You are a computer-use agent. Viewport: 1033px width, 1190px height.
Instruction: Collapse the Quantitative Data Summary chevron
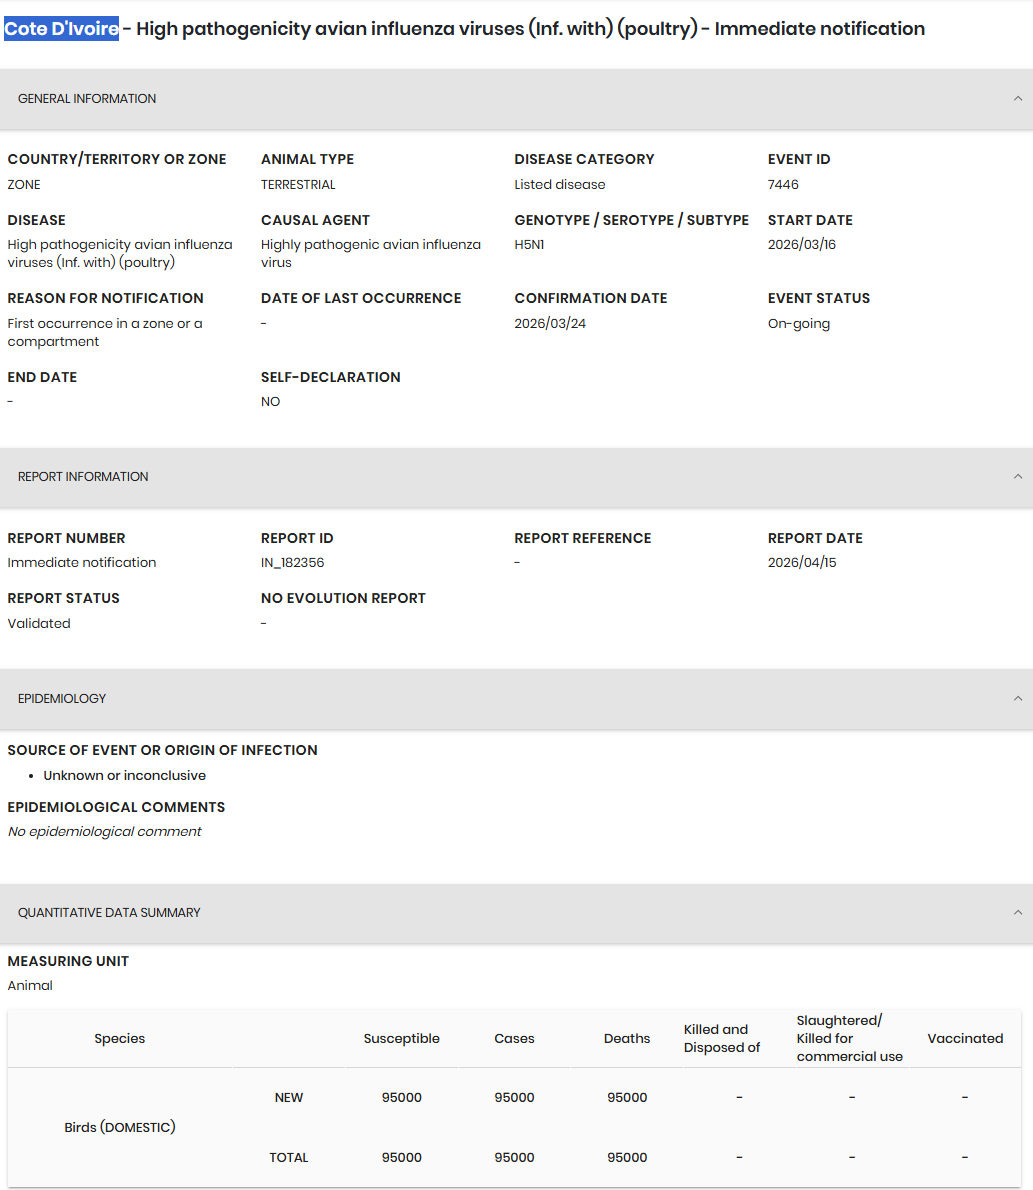(x=1017, y=912)
